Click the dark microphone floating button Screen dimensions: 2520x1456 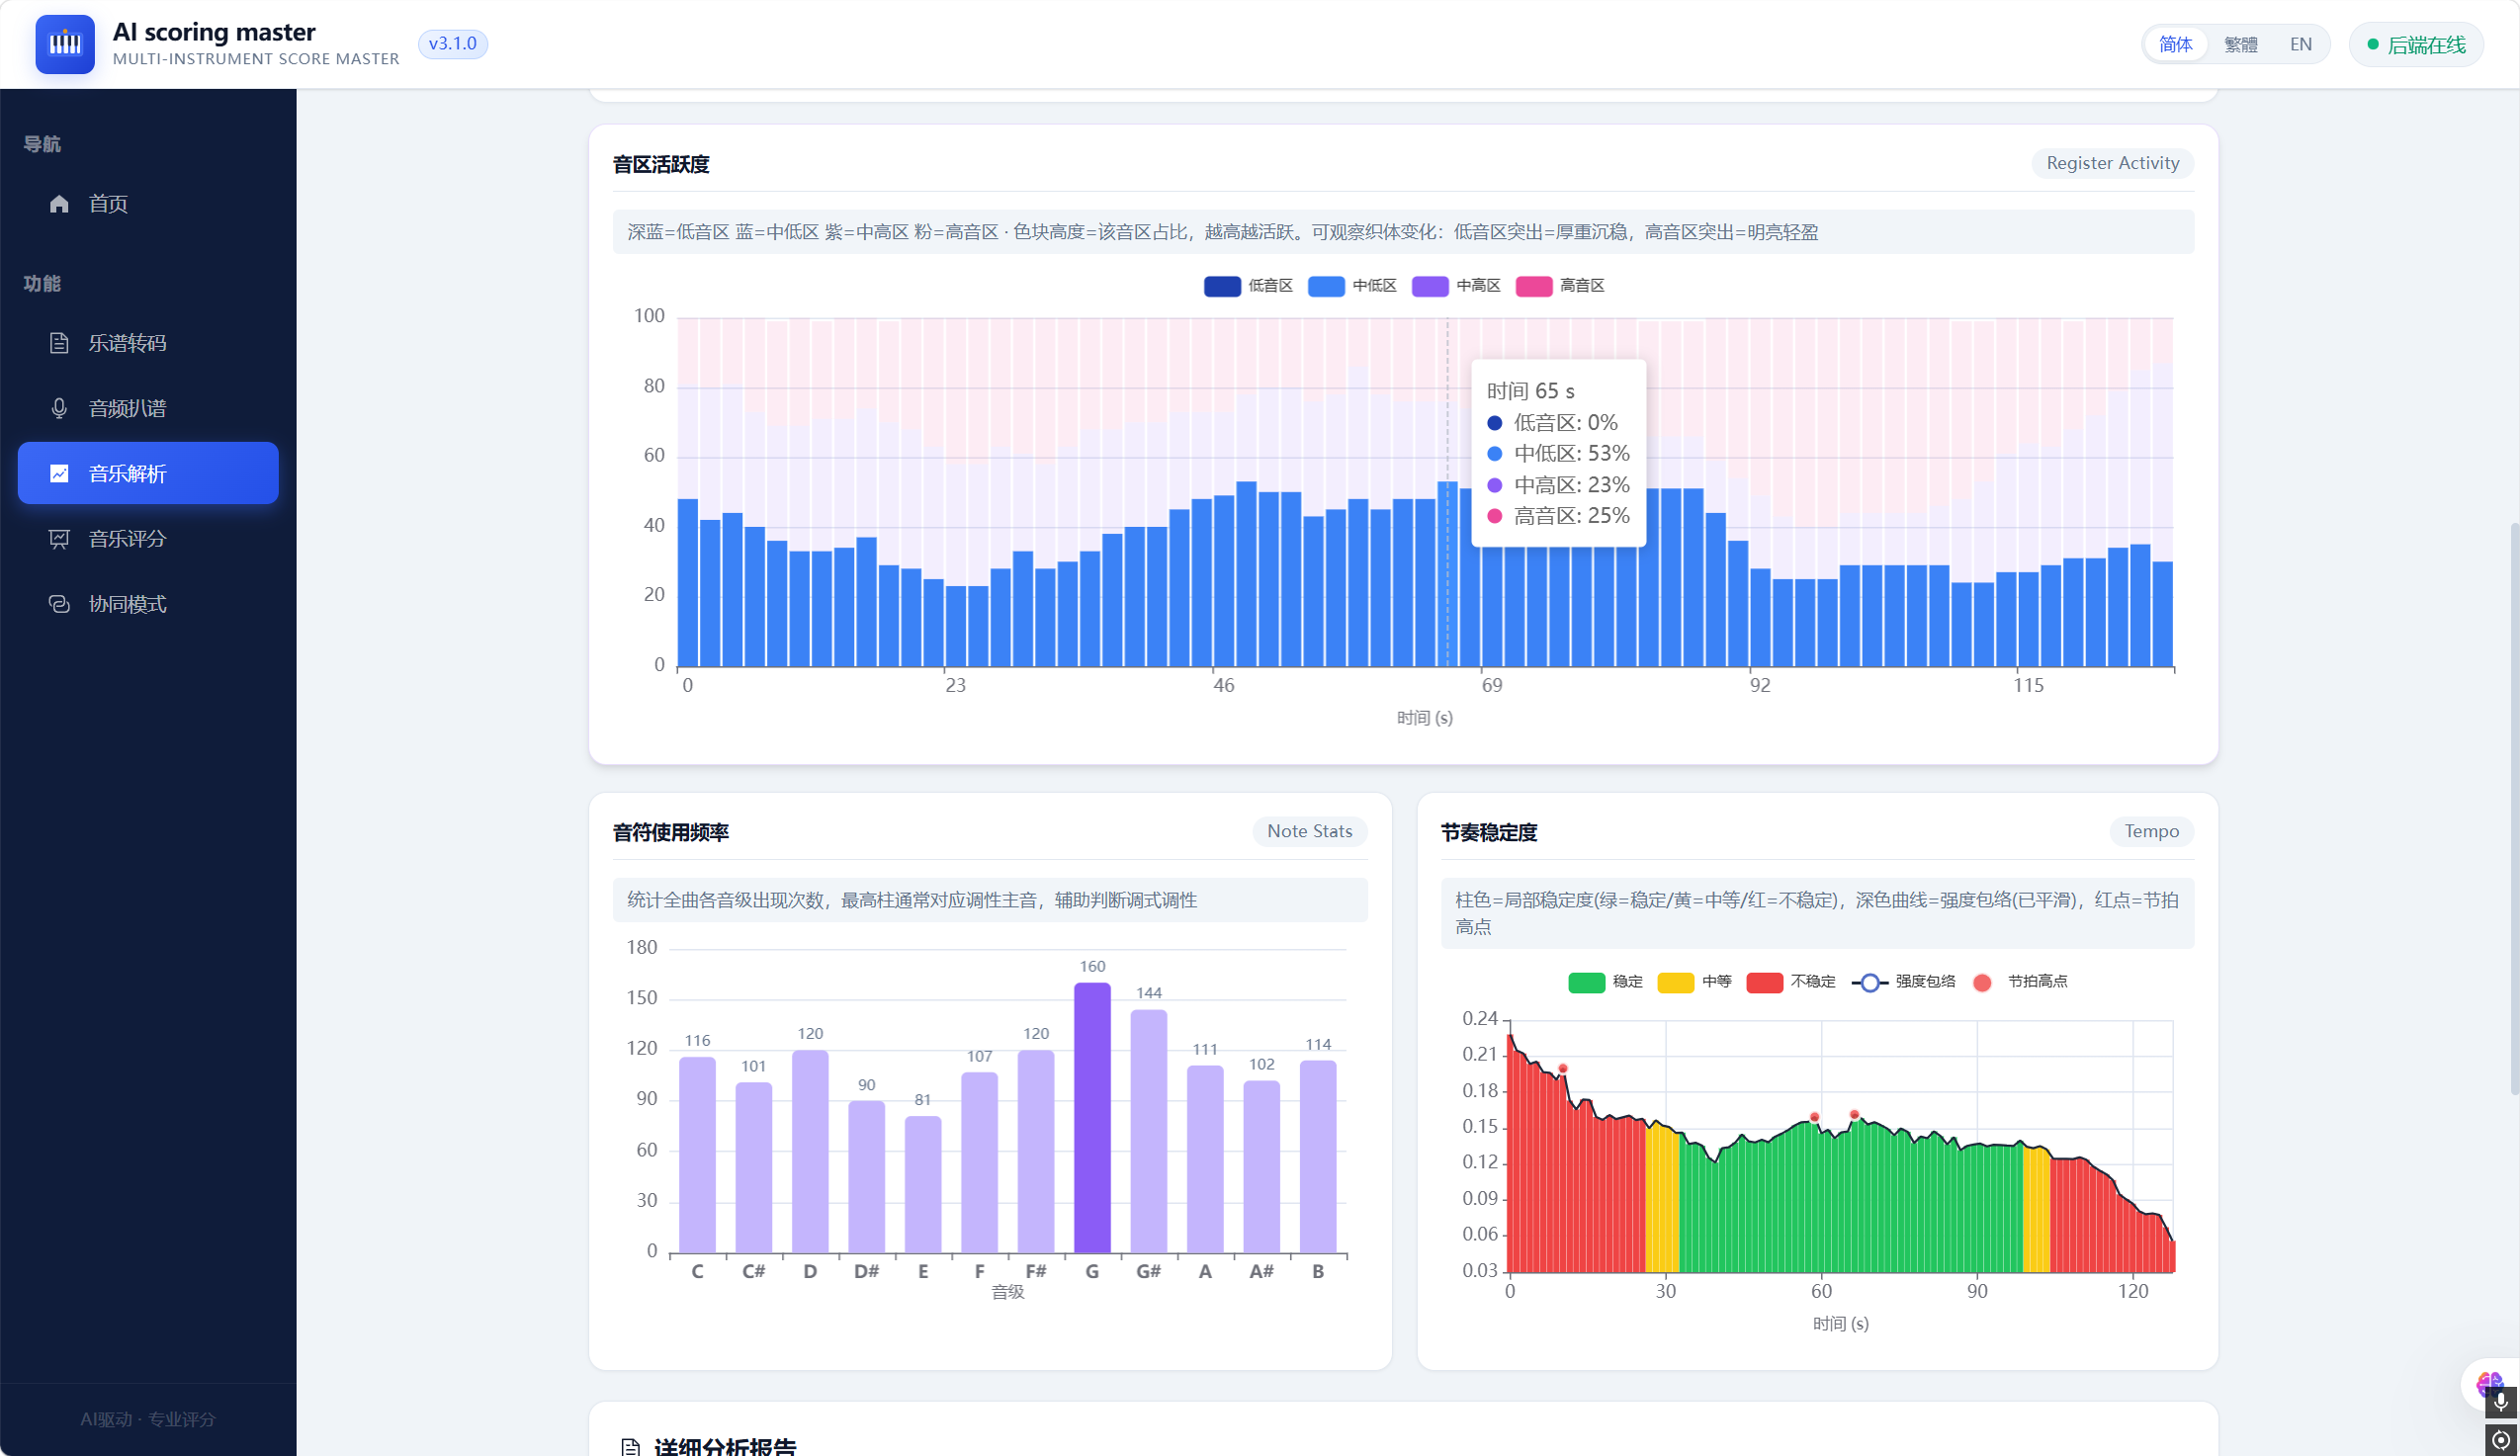[x=2500, y=1402]
